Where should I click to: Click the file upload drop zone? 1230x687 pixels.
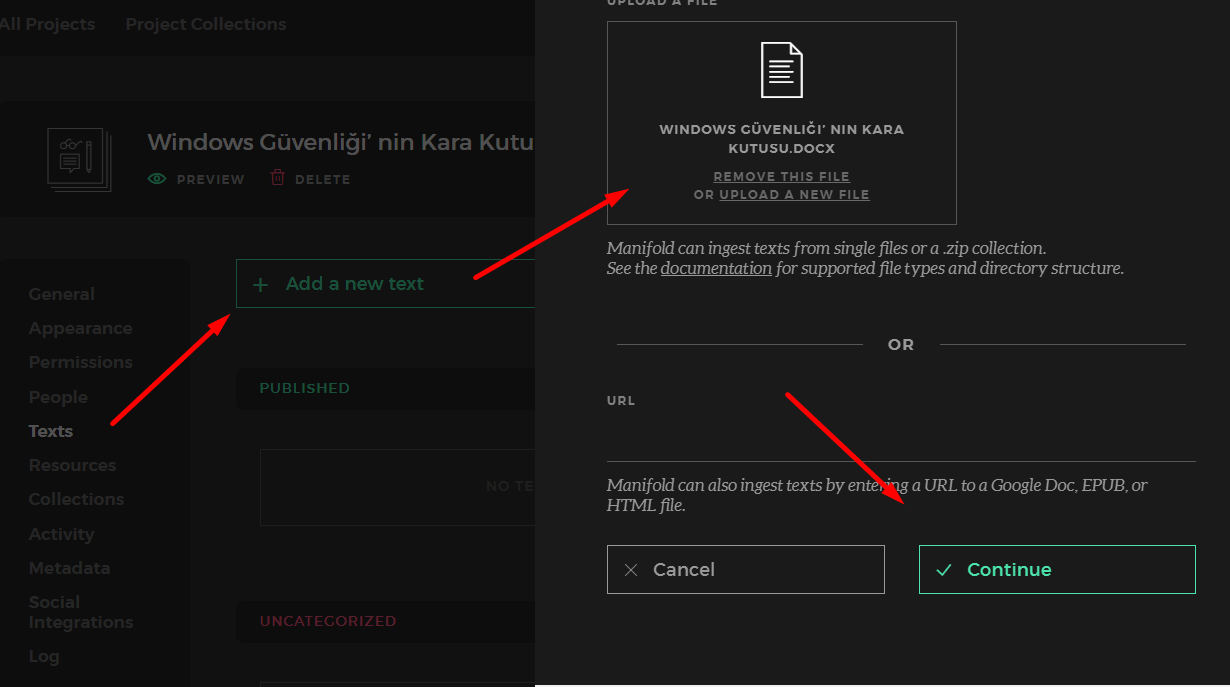[x=781, y=123]
